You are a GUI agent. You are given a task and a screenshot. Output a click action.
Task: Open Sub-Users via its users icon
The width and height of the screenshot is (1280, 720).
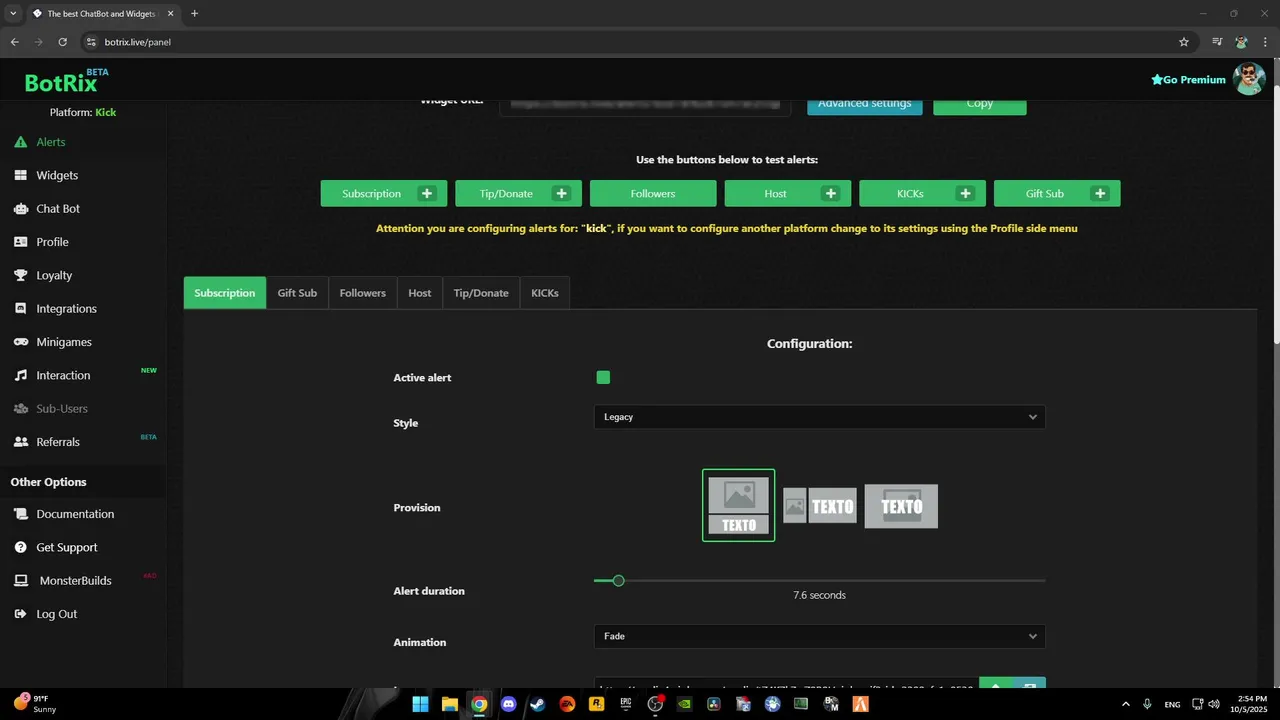[20, 409]
